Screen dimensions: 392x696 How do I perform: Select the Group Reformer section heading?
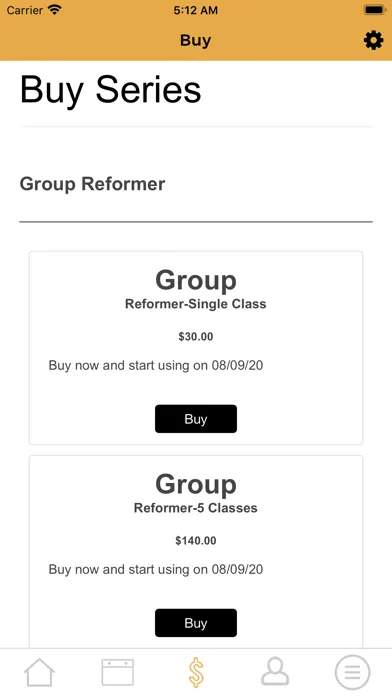92,184
